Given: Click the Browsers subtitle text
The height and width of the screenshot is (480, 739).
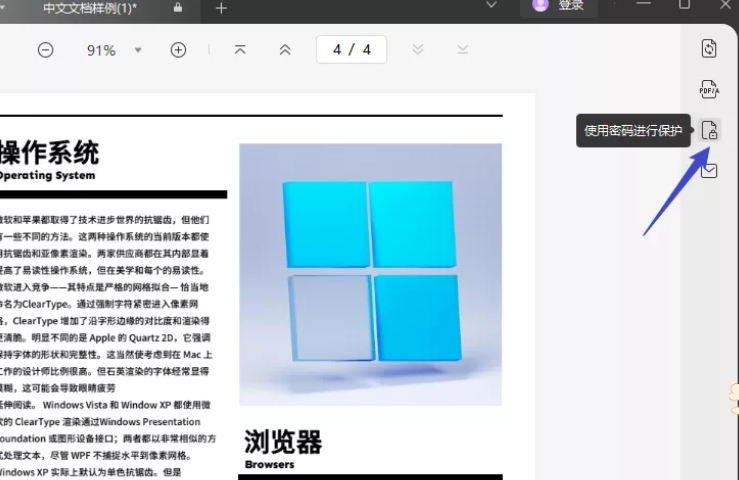Looking at the screenshot, I should (x=270, y=464).
